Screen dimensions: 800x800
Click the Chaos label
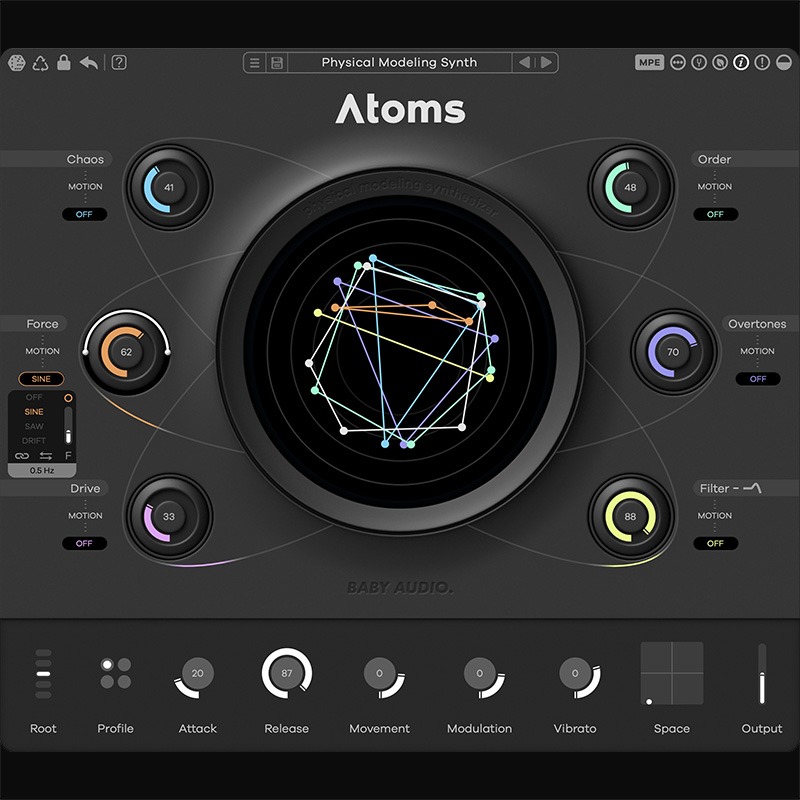tap(85, 159)
